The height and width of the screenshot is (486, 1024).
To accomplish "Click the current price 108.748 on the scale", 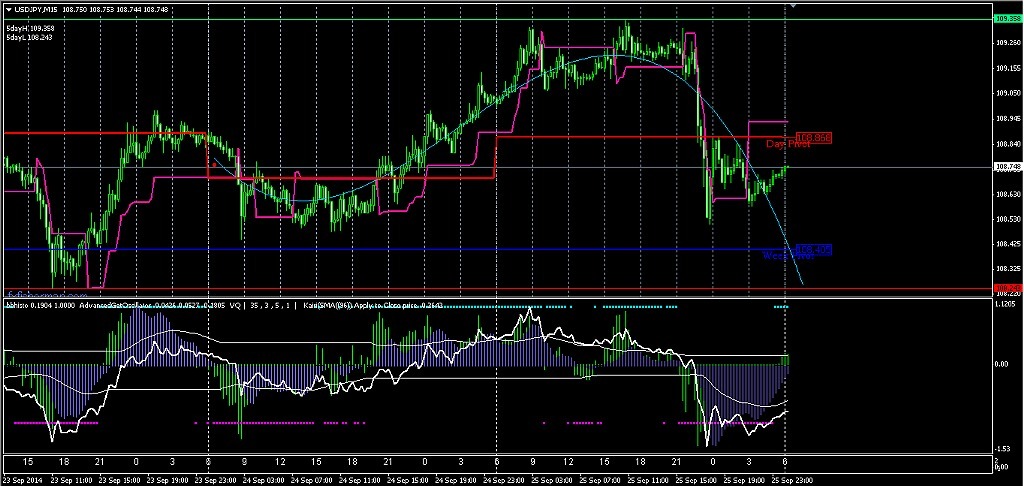I will click(1008, 167).
